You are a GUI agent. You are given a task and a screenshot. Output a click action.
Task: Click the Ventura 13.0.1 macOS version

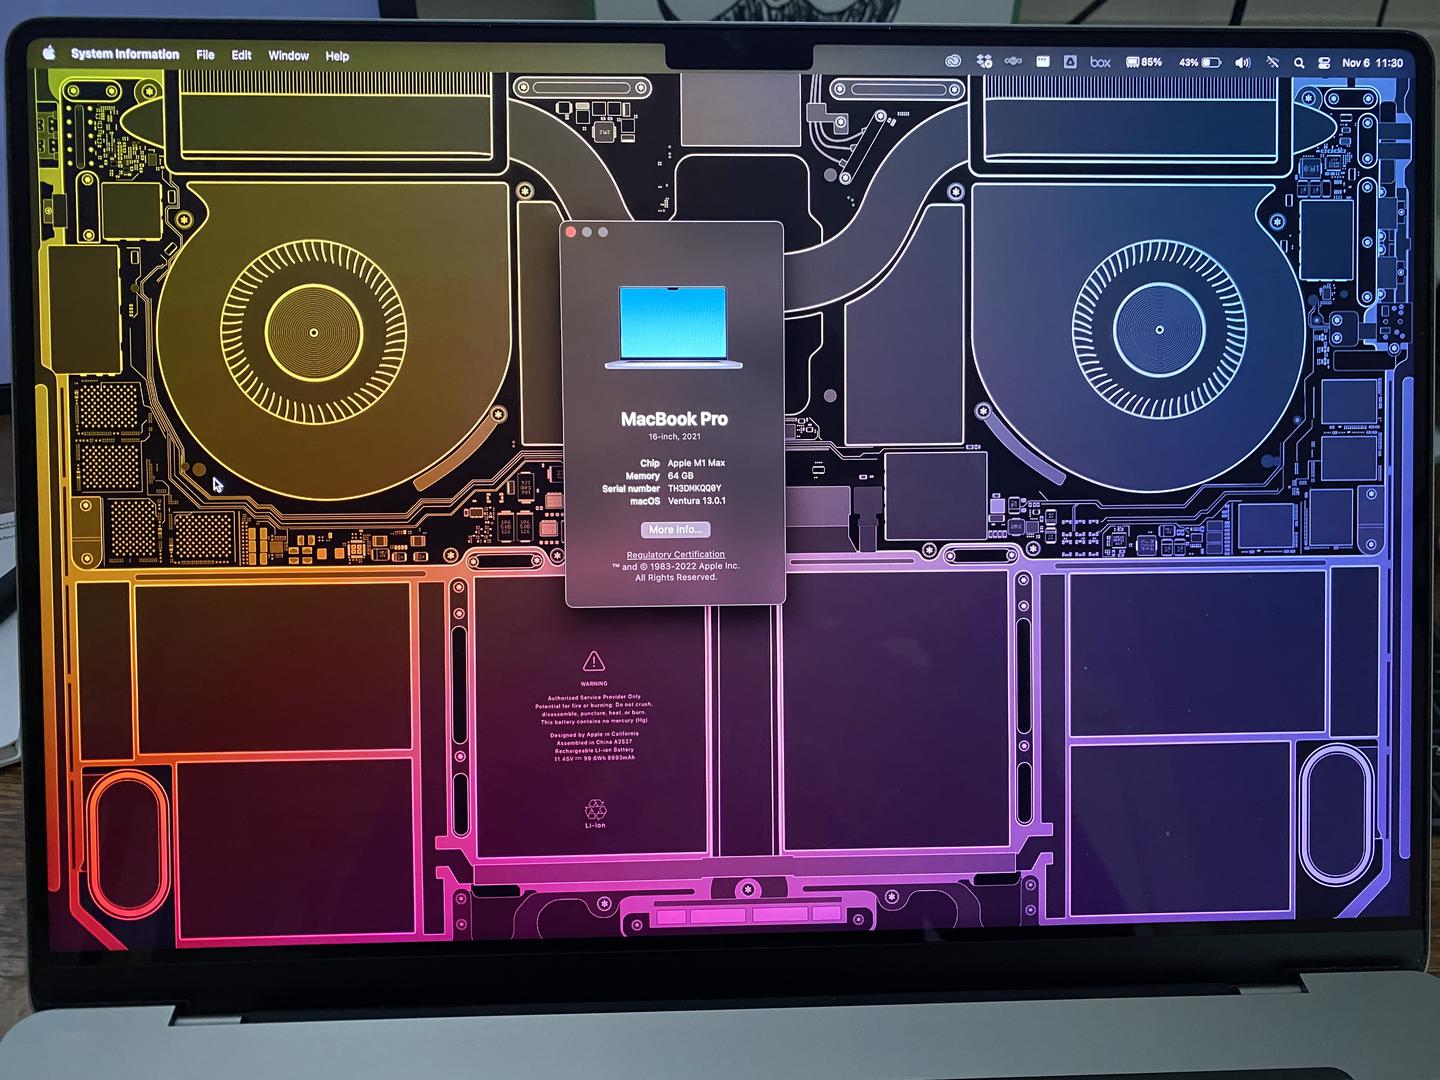697,501
